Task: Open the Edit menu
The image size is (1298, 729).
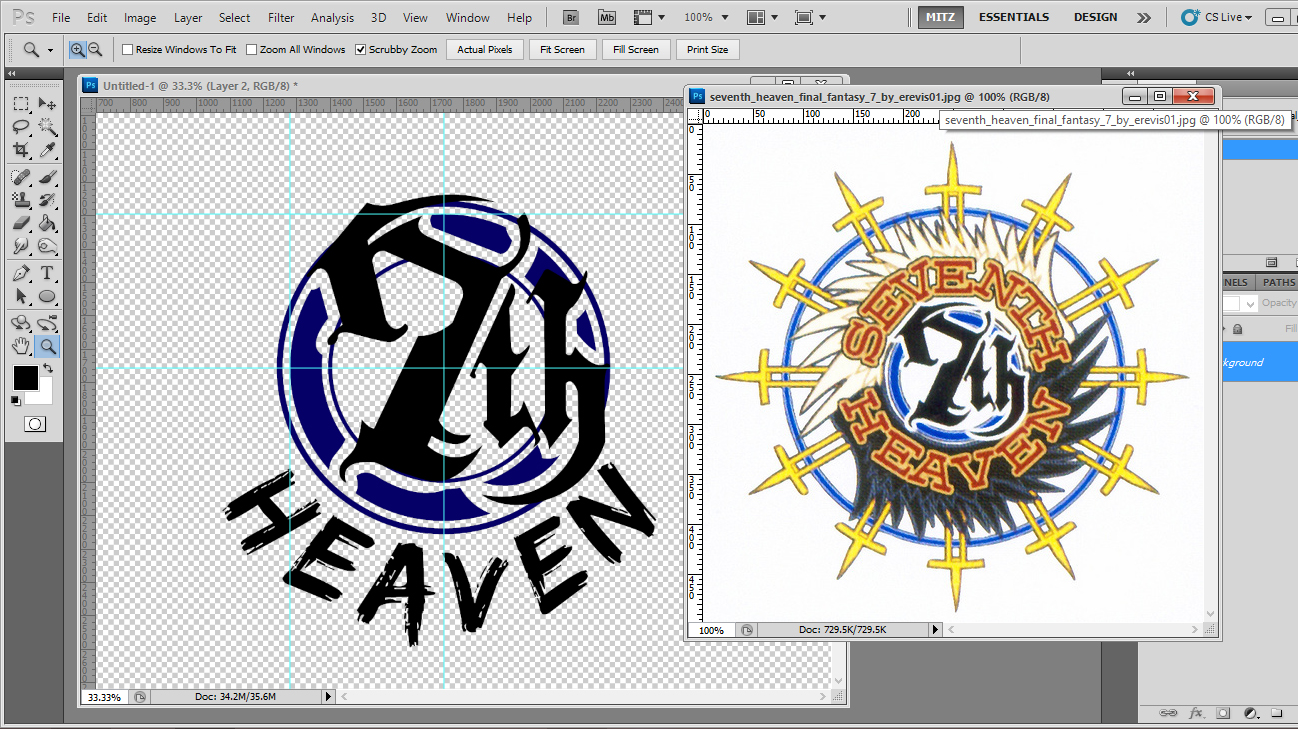Action: (x=97, y=17)
